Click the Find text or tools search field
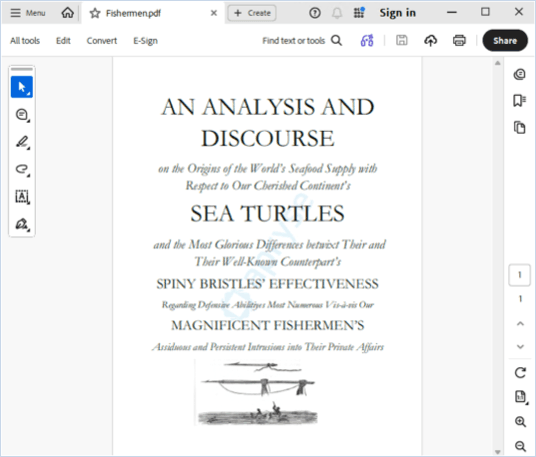This screenshot has width=536, height=457. pos(293,41)
